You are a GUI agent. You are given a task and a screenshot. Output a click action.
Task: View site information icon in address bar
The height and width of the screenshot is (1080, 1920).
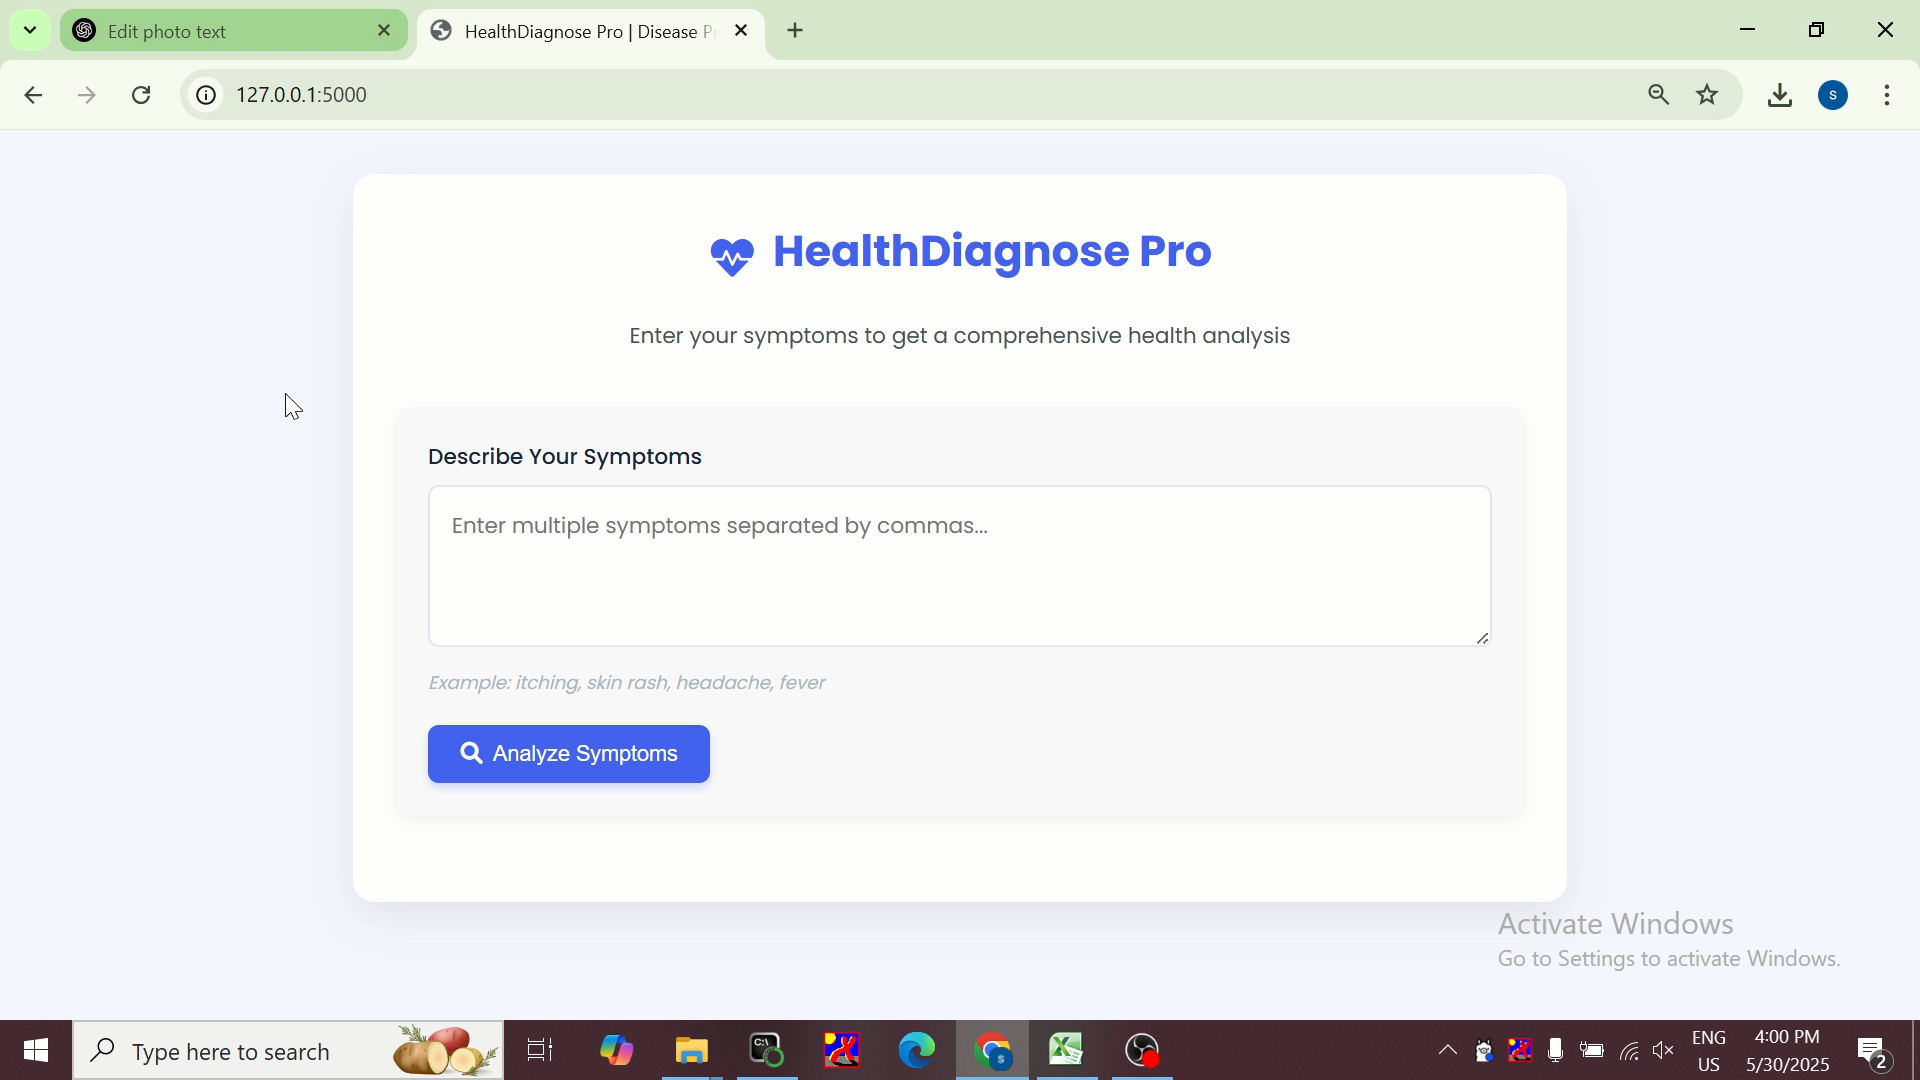(206, 95)
